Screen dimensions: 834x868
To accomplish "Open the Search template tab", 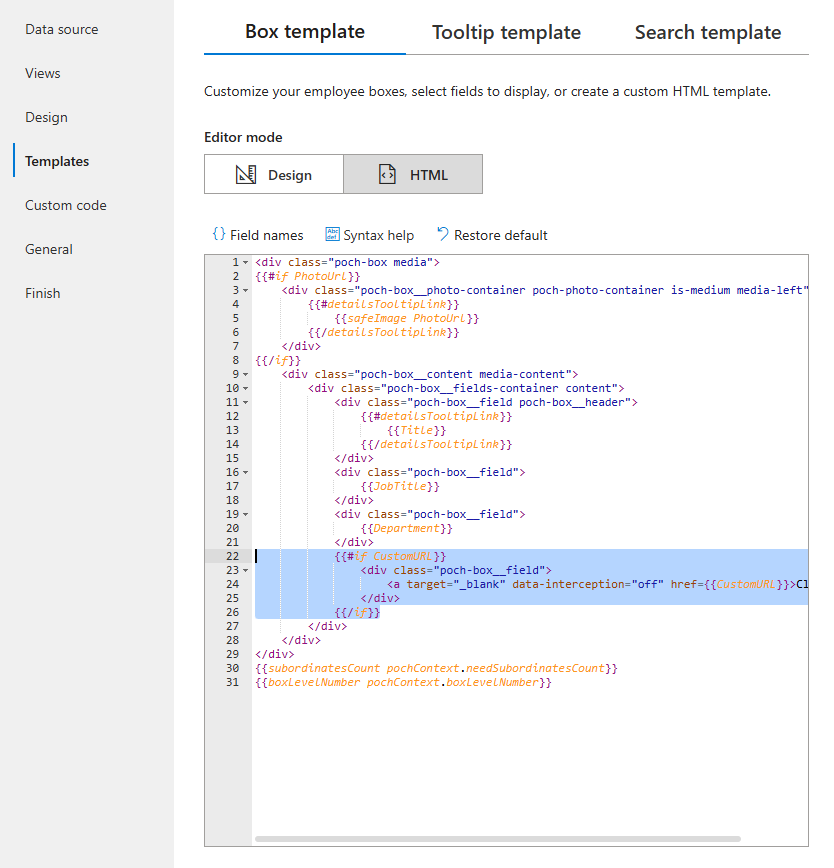I will (707, 32).
